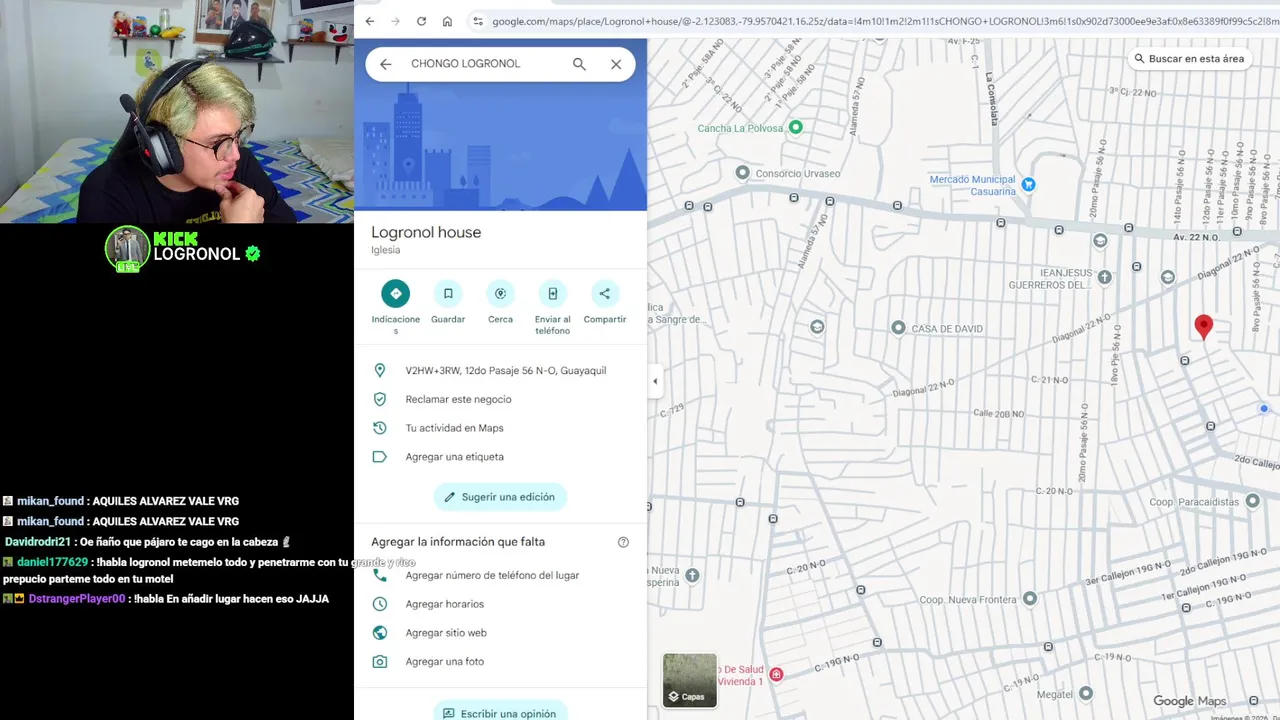The width and height of the screenshot is (1280, 720).
Task: Open the browser home page icon
Action: (x=447, y=21)
